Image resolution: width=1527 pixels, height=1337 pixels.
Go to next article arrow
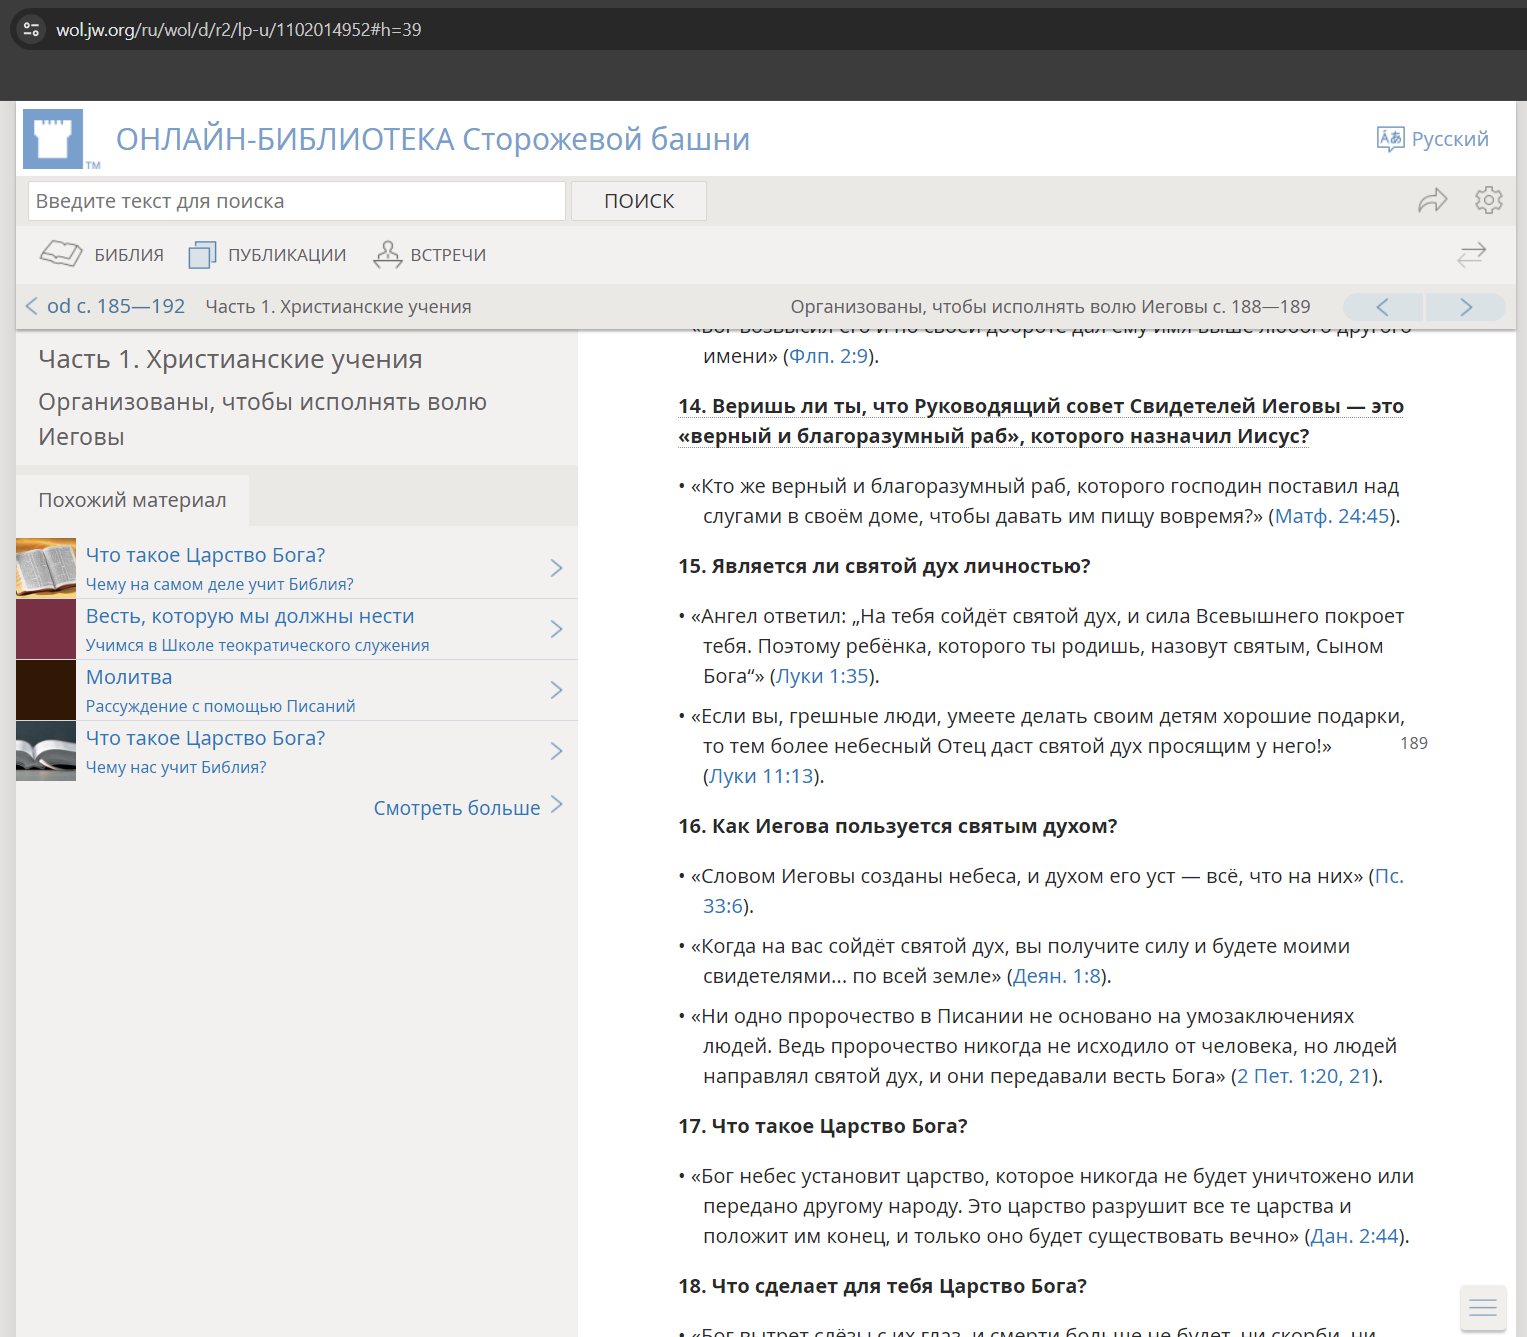tap(1466, 307)
